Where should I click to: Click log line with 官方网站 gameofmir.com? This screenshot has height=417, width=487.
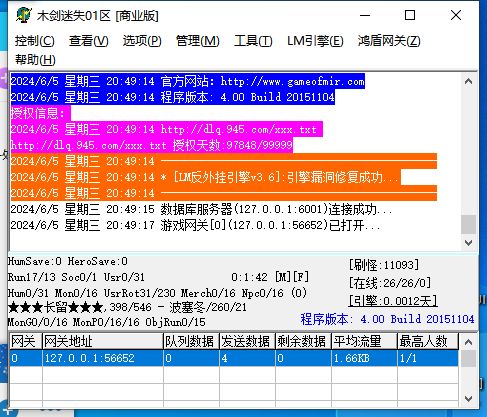pyautogui.click(x=188, y=81)
